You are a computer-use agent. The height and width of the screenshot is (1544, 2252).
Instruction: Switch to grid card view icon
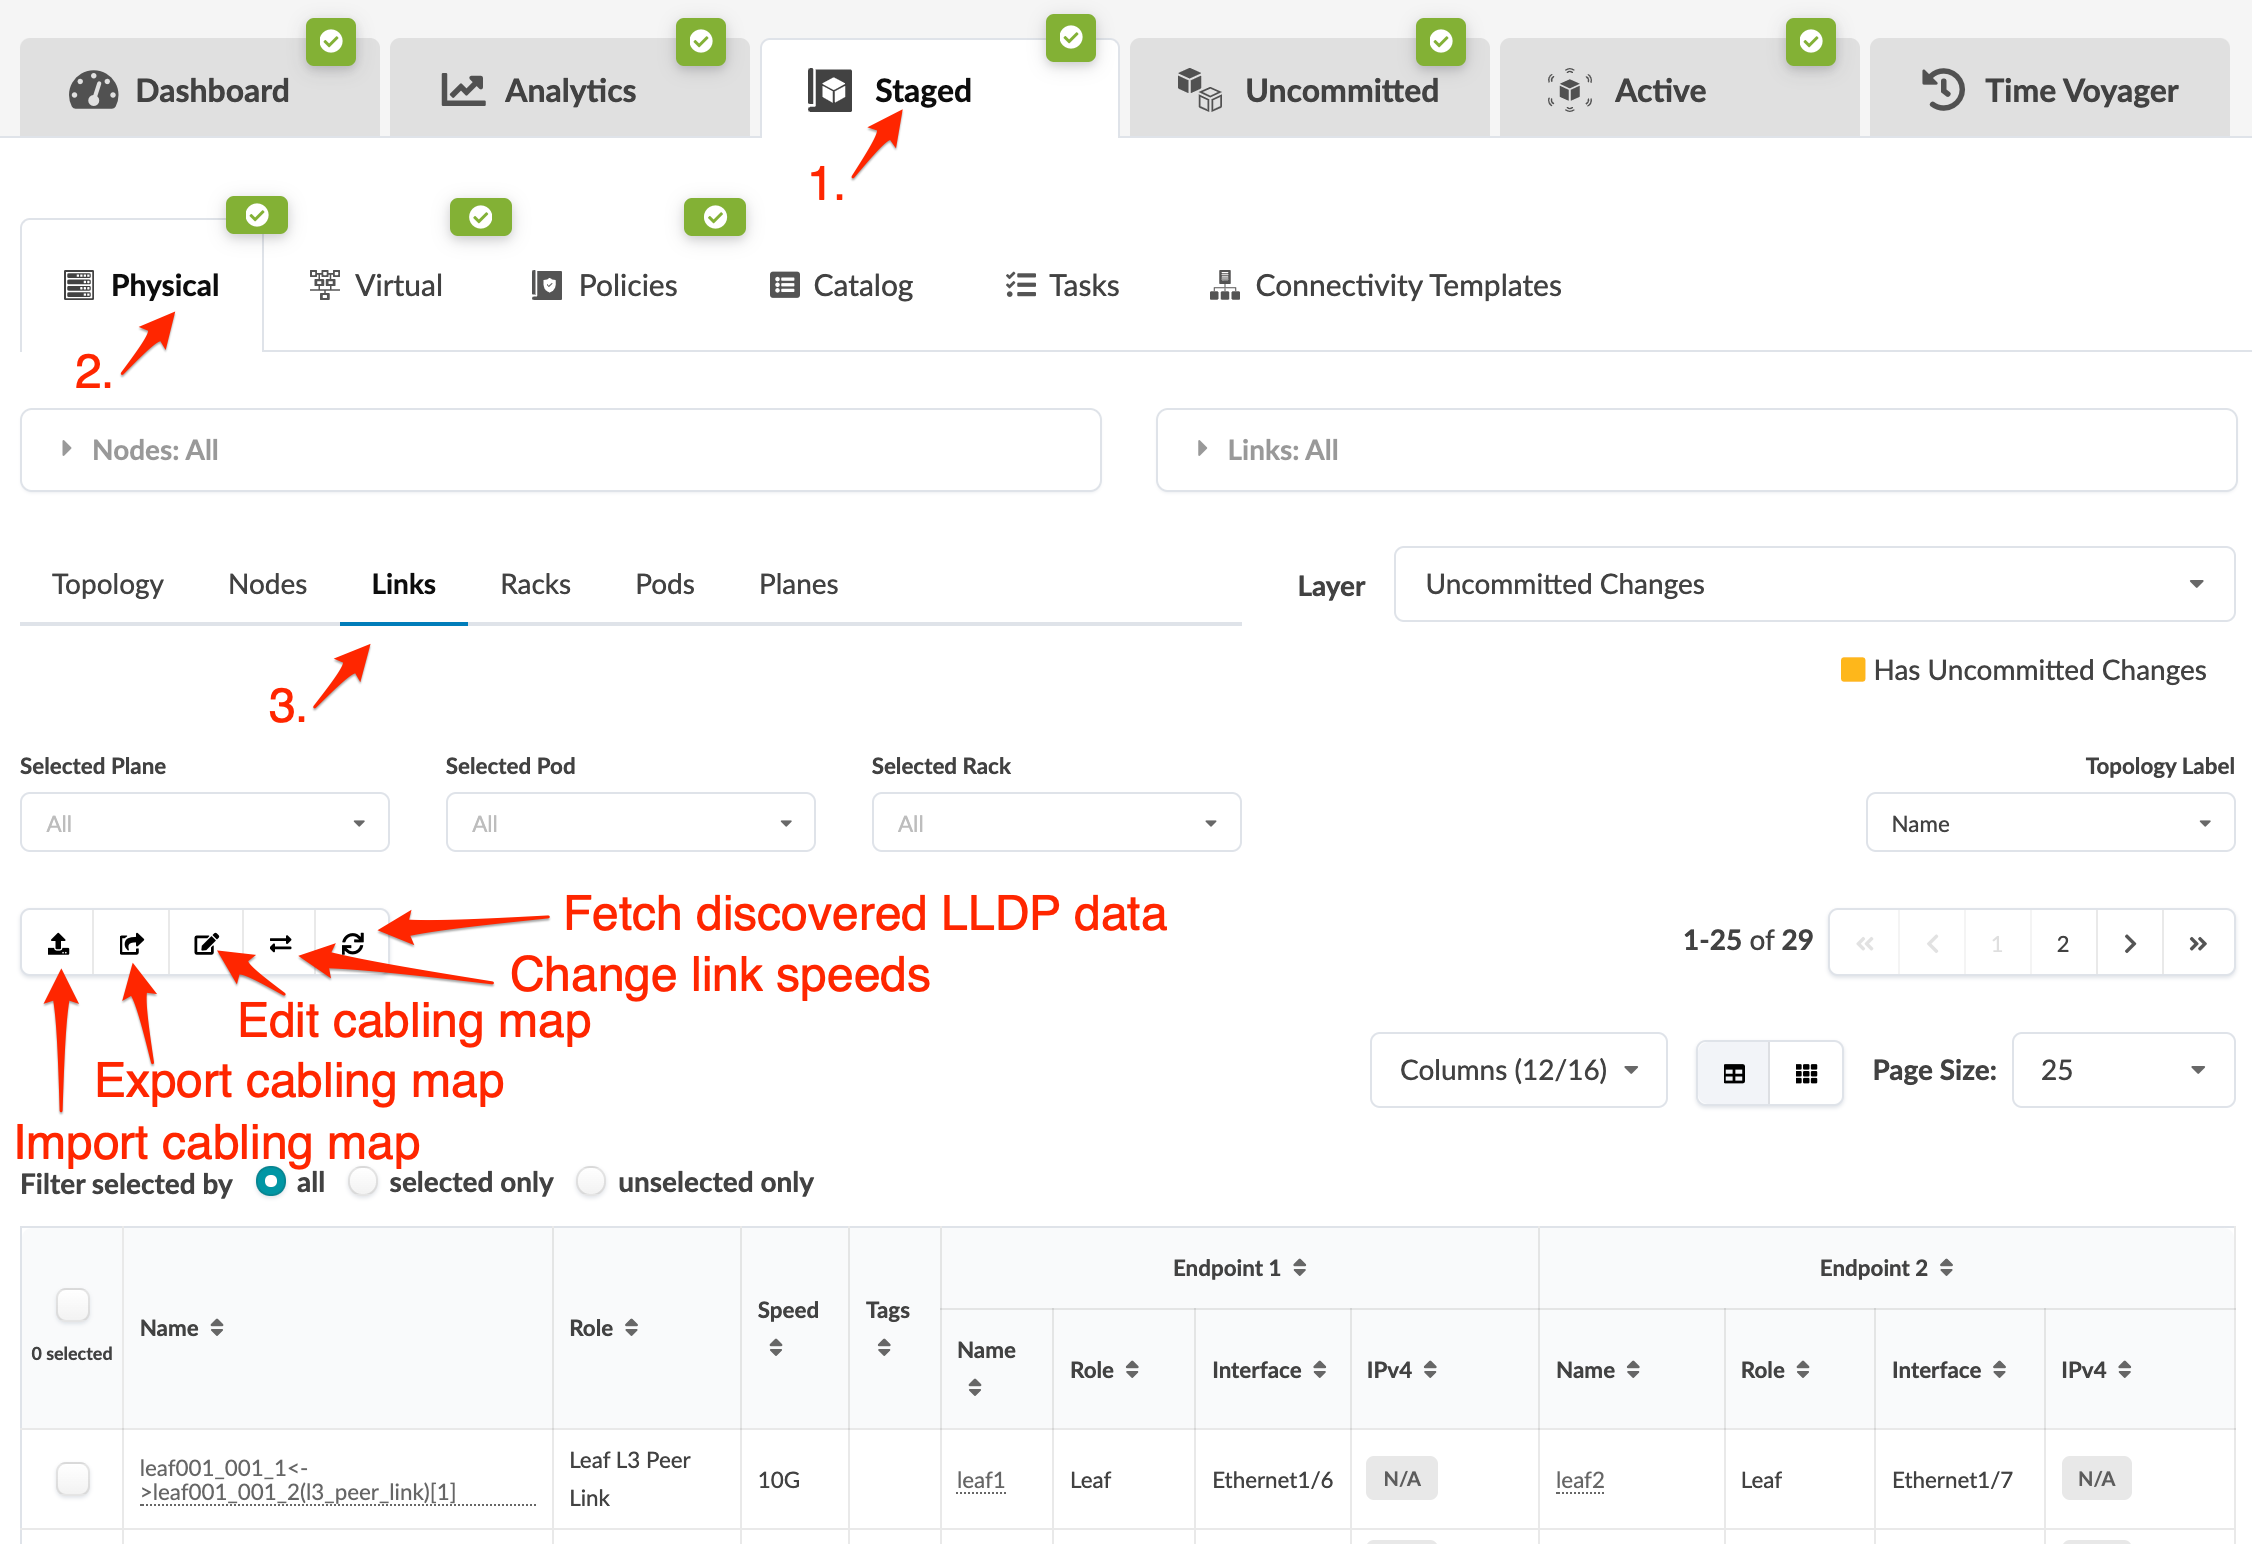[x=1806, y=1072]
